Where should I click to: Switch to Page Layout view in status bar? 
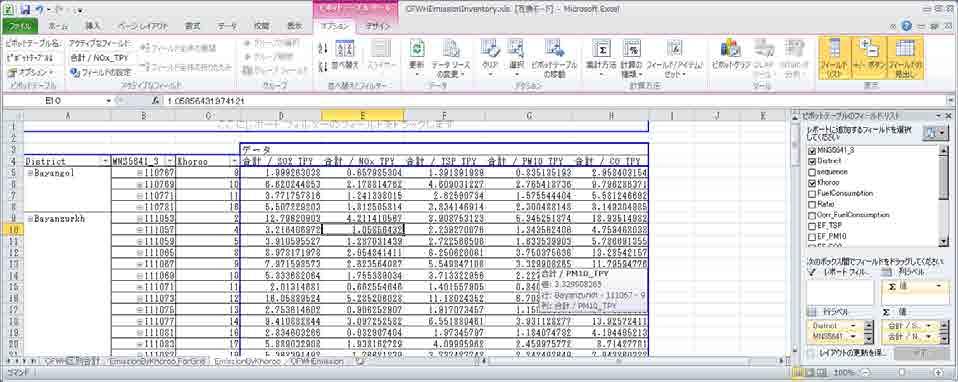[x=811, y=372]
